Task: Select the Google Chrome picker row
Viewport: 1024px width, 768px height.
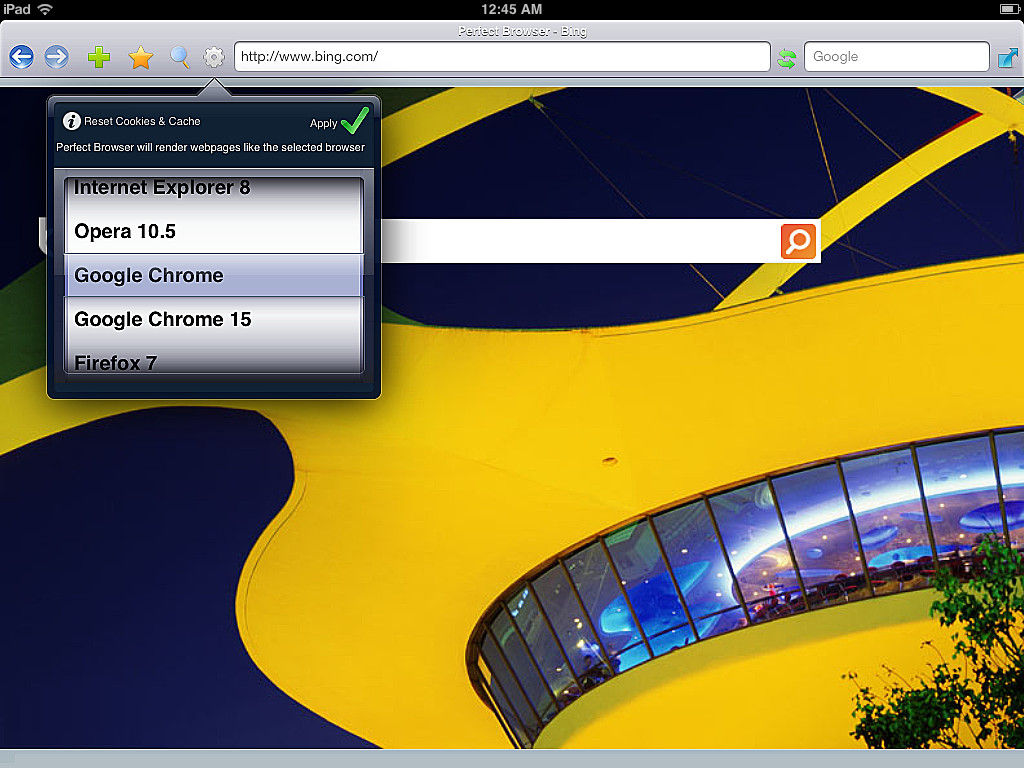Action: pyautogui.click(x=213, y=275)
